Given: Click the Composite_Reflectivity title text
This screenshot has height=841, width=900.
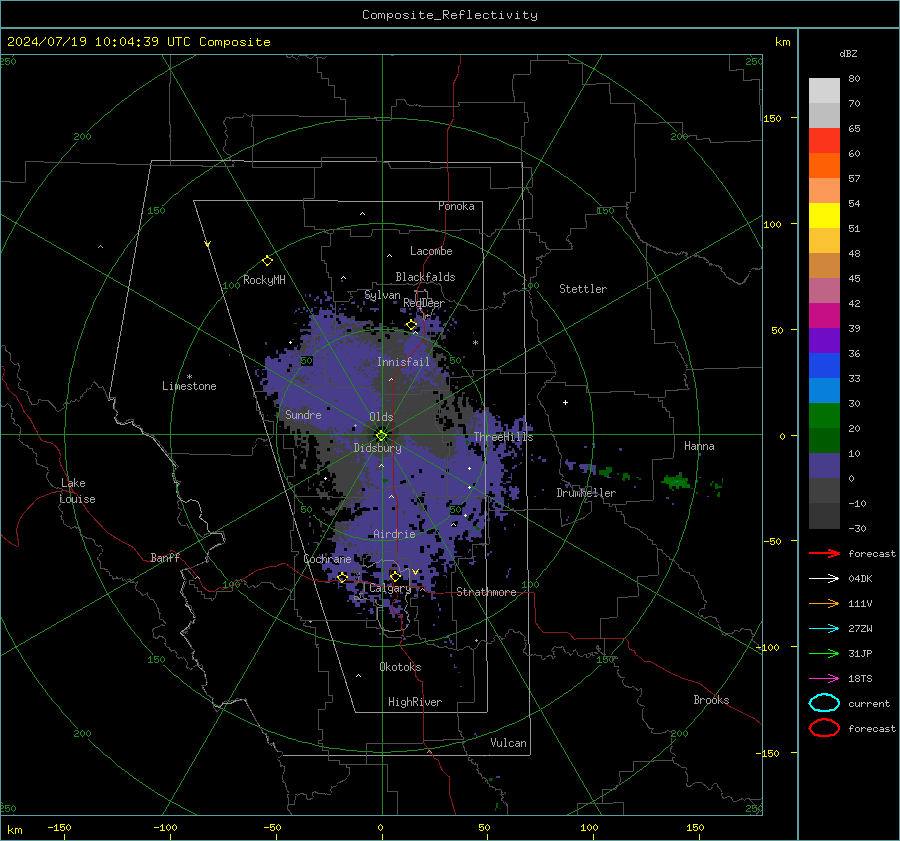Looking at the screenshot, I should tap(450, 15).
